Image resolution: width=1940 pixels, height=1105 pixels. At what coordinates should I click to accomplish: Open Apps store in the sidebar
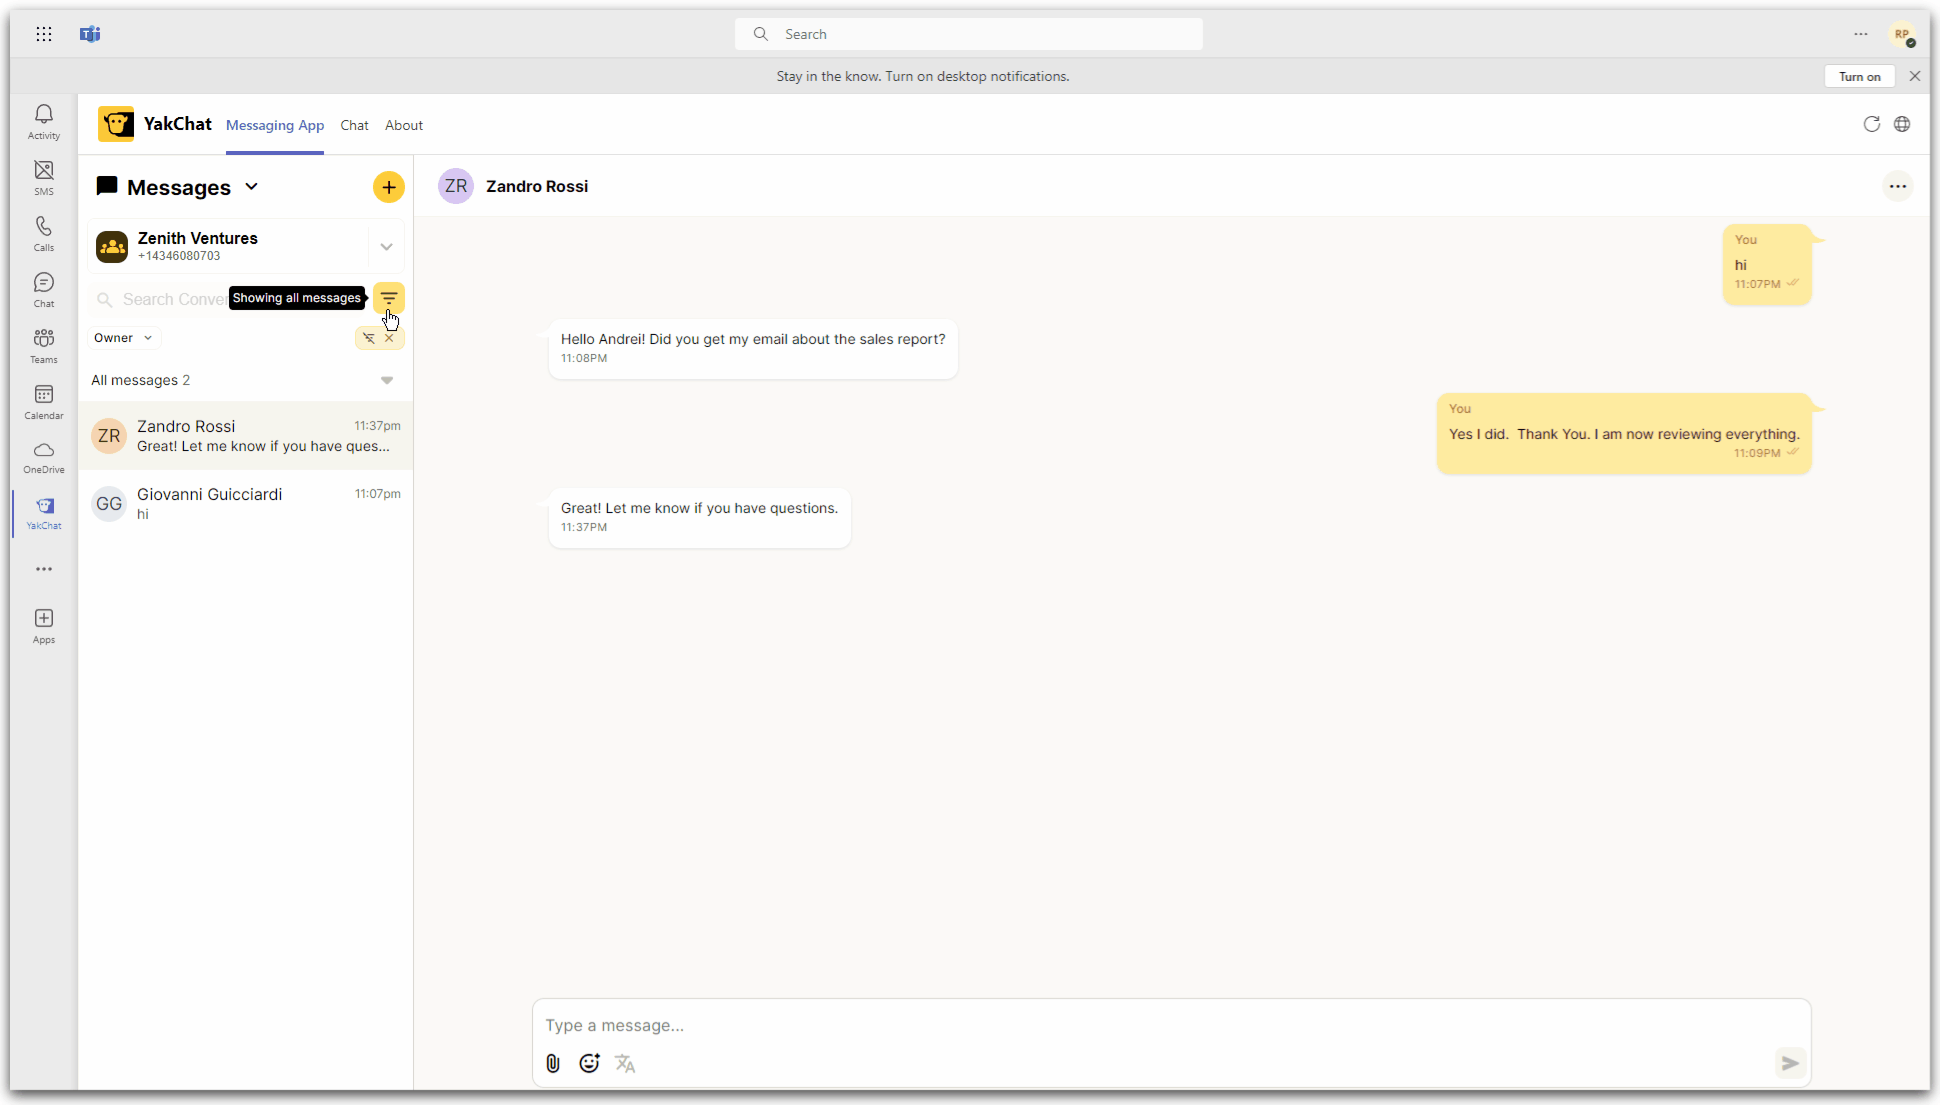pyautogui.click(x=44, y=626)
